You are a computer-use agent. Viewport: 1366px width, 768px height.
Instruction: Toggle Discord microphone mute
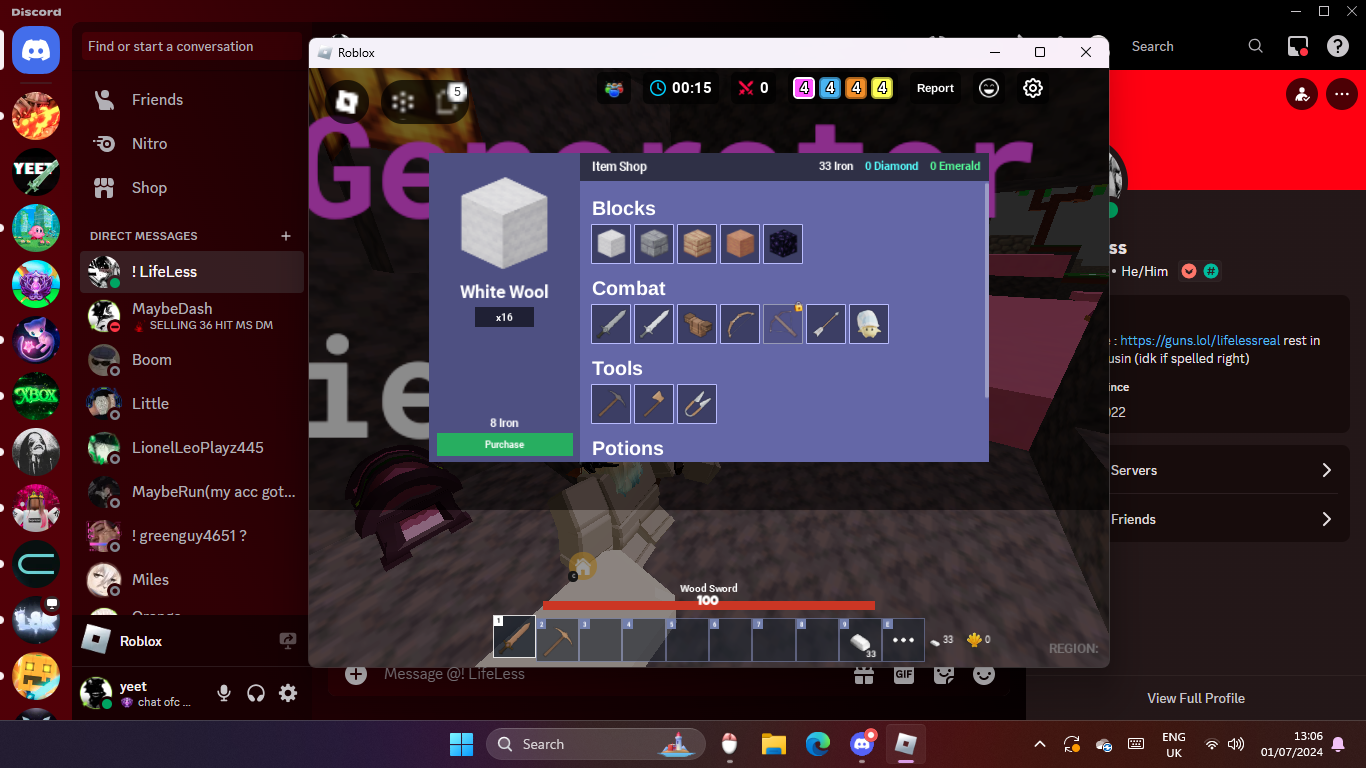click(x=224, y=693)
